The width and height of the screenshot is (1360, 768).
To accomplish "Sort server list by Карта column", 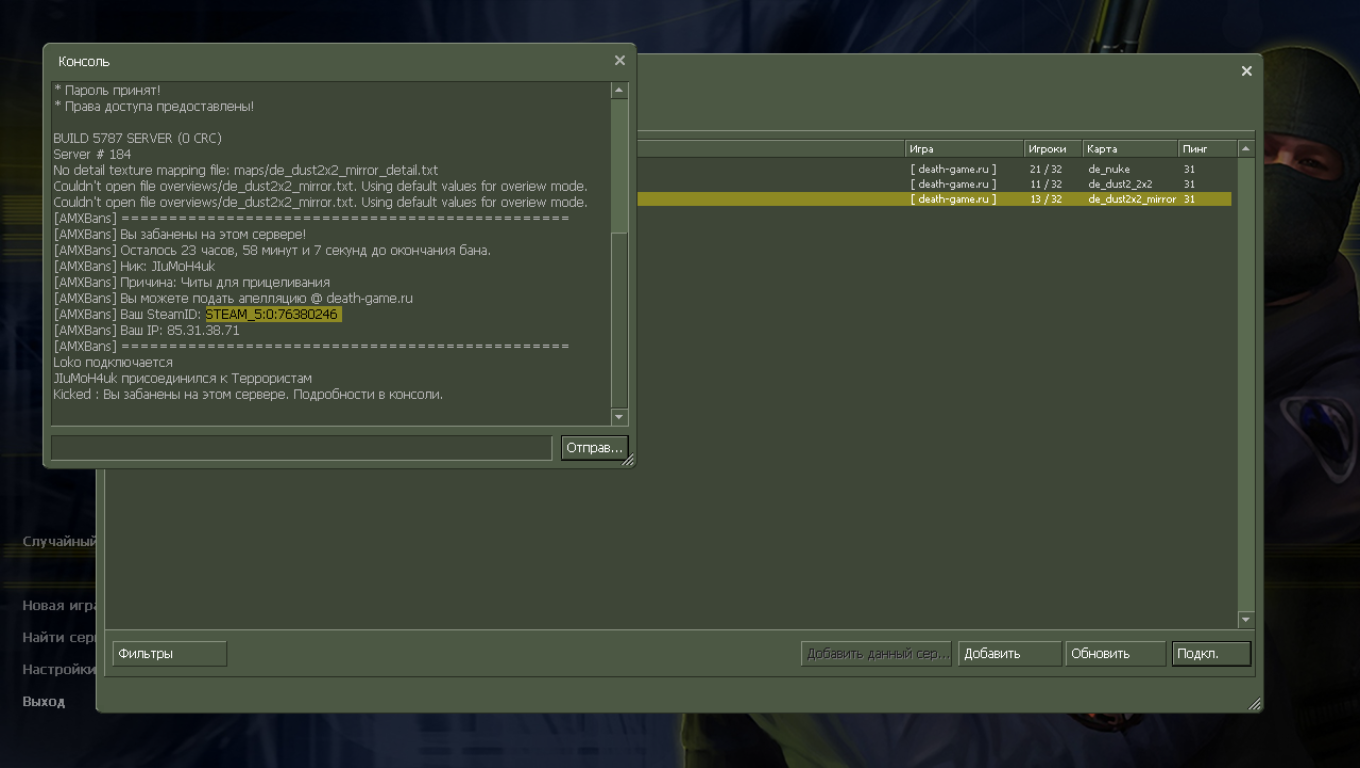I will [x=1129, y=149].
